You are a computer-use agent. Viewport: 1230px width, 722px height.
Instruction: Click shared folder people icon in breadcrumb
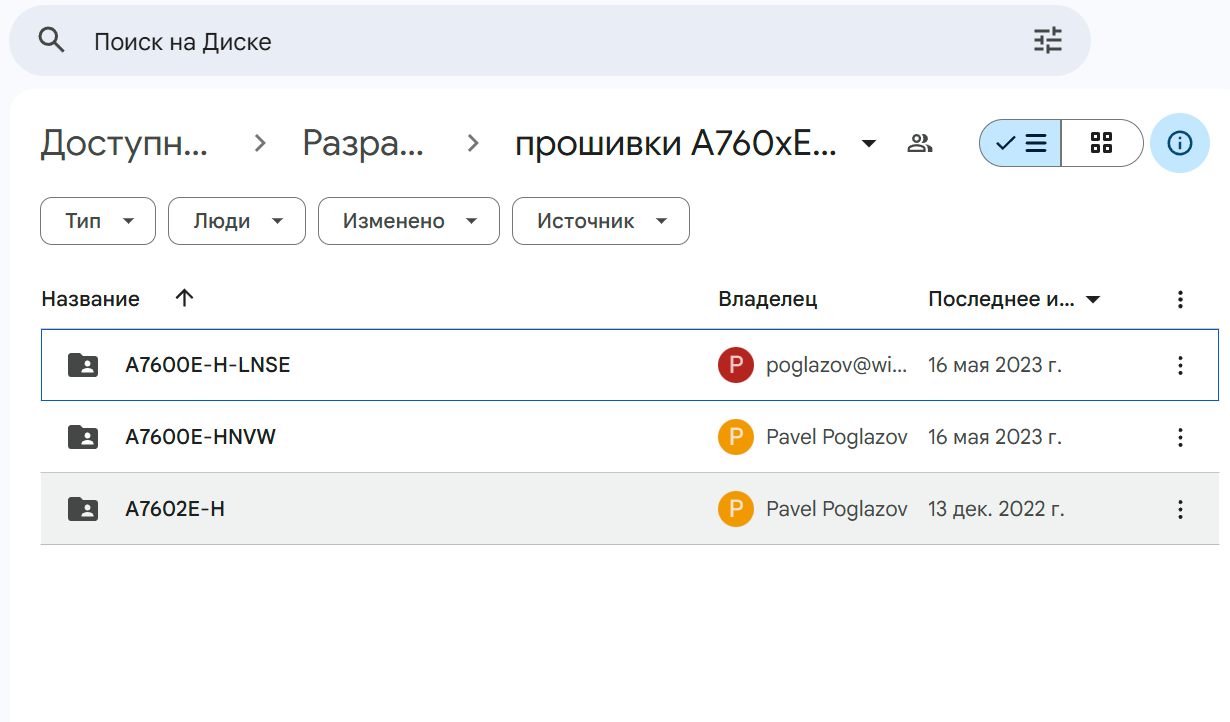919,143
